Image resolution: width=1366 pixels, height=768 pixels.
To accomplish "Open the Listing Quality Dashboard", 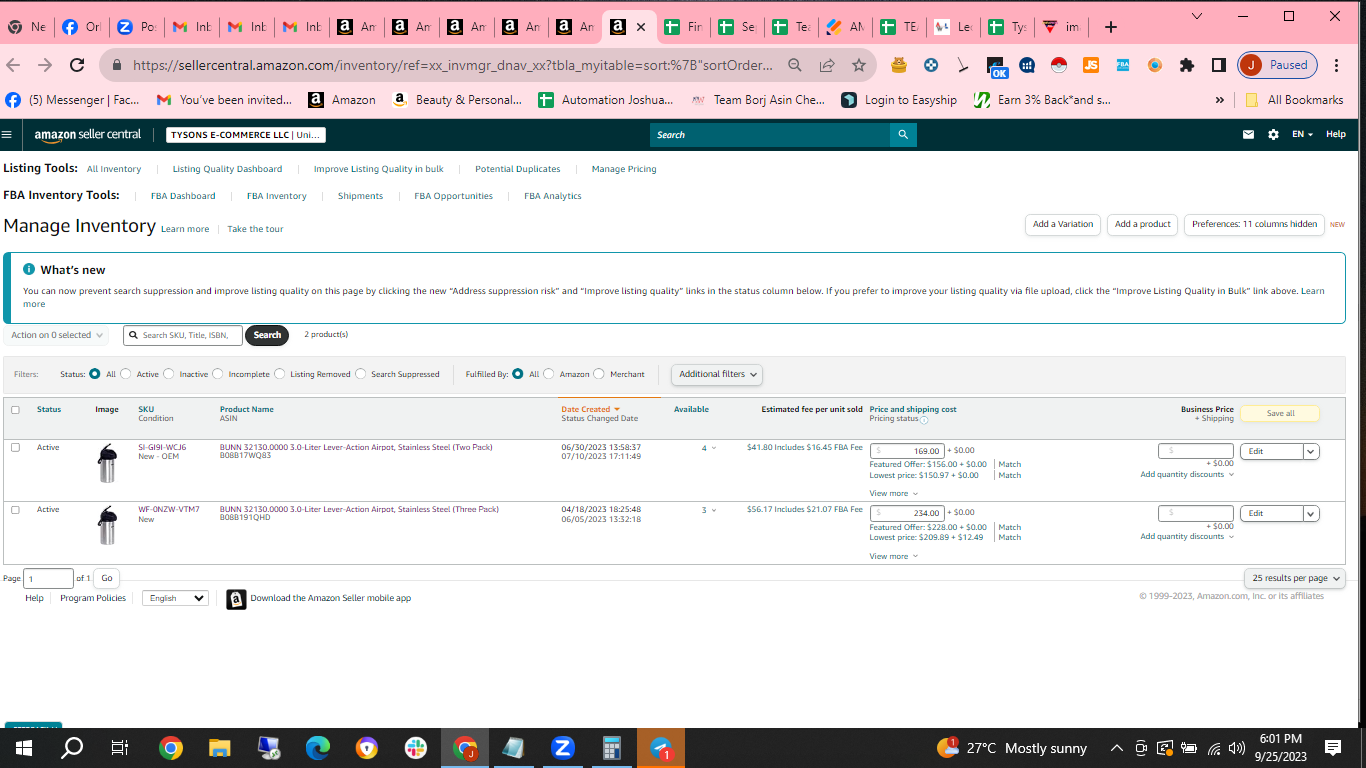I will (x=227, y=169).
